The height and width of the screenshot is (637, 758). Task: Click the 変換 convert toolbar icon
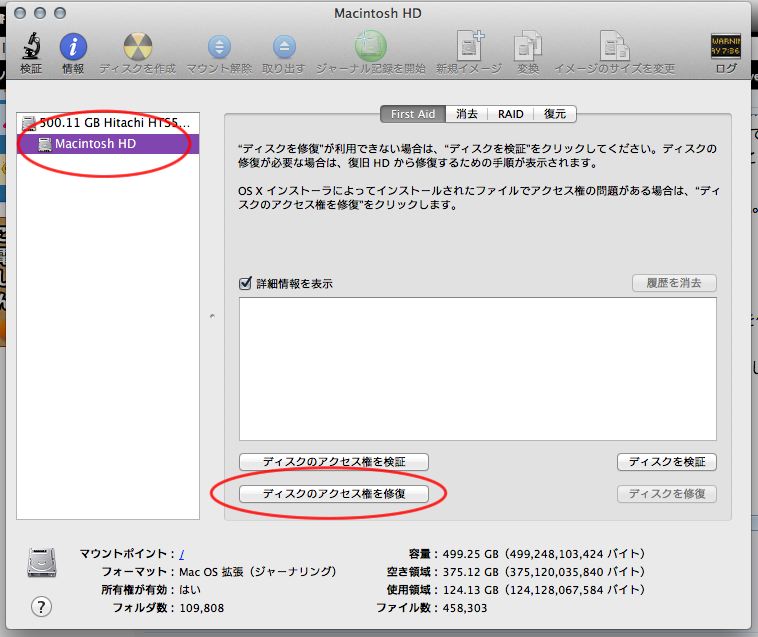coord(528,46)
